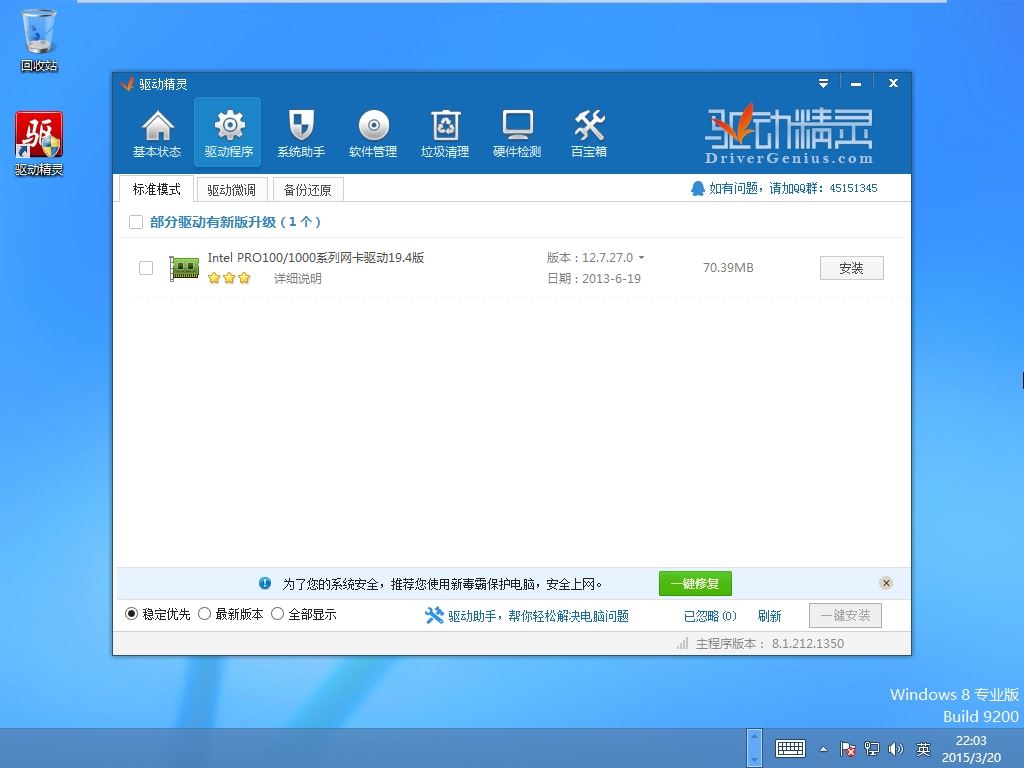Click the Intel network card icon
Image resolution: width=1024 pixels, height=768 pixels.
[x=184, y=268]
